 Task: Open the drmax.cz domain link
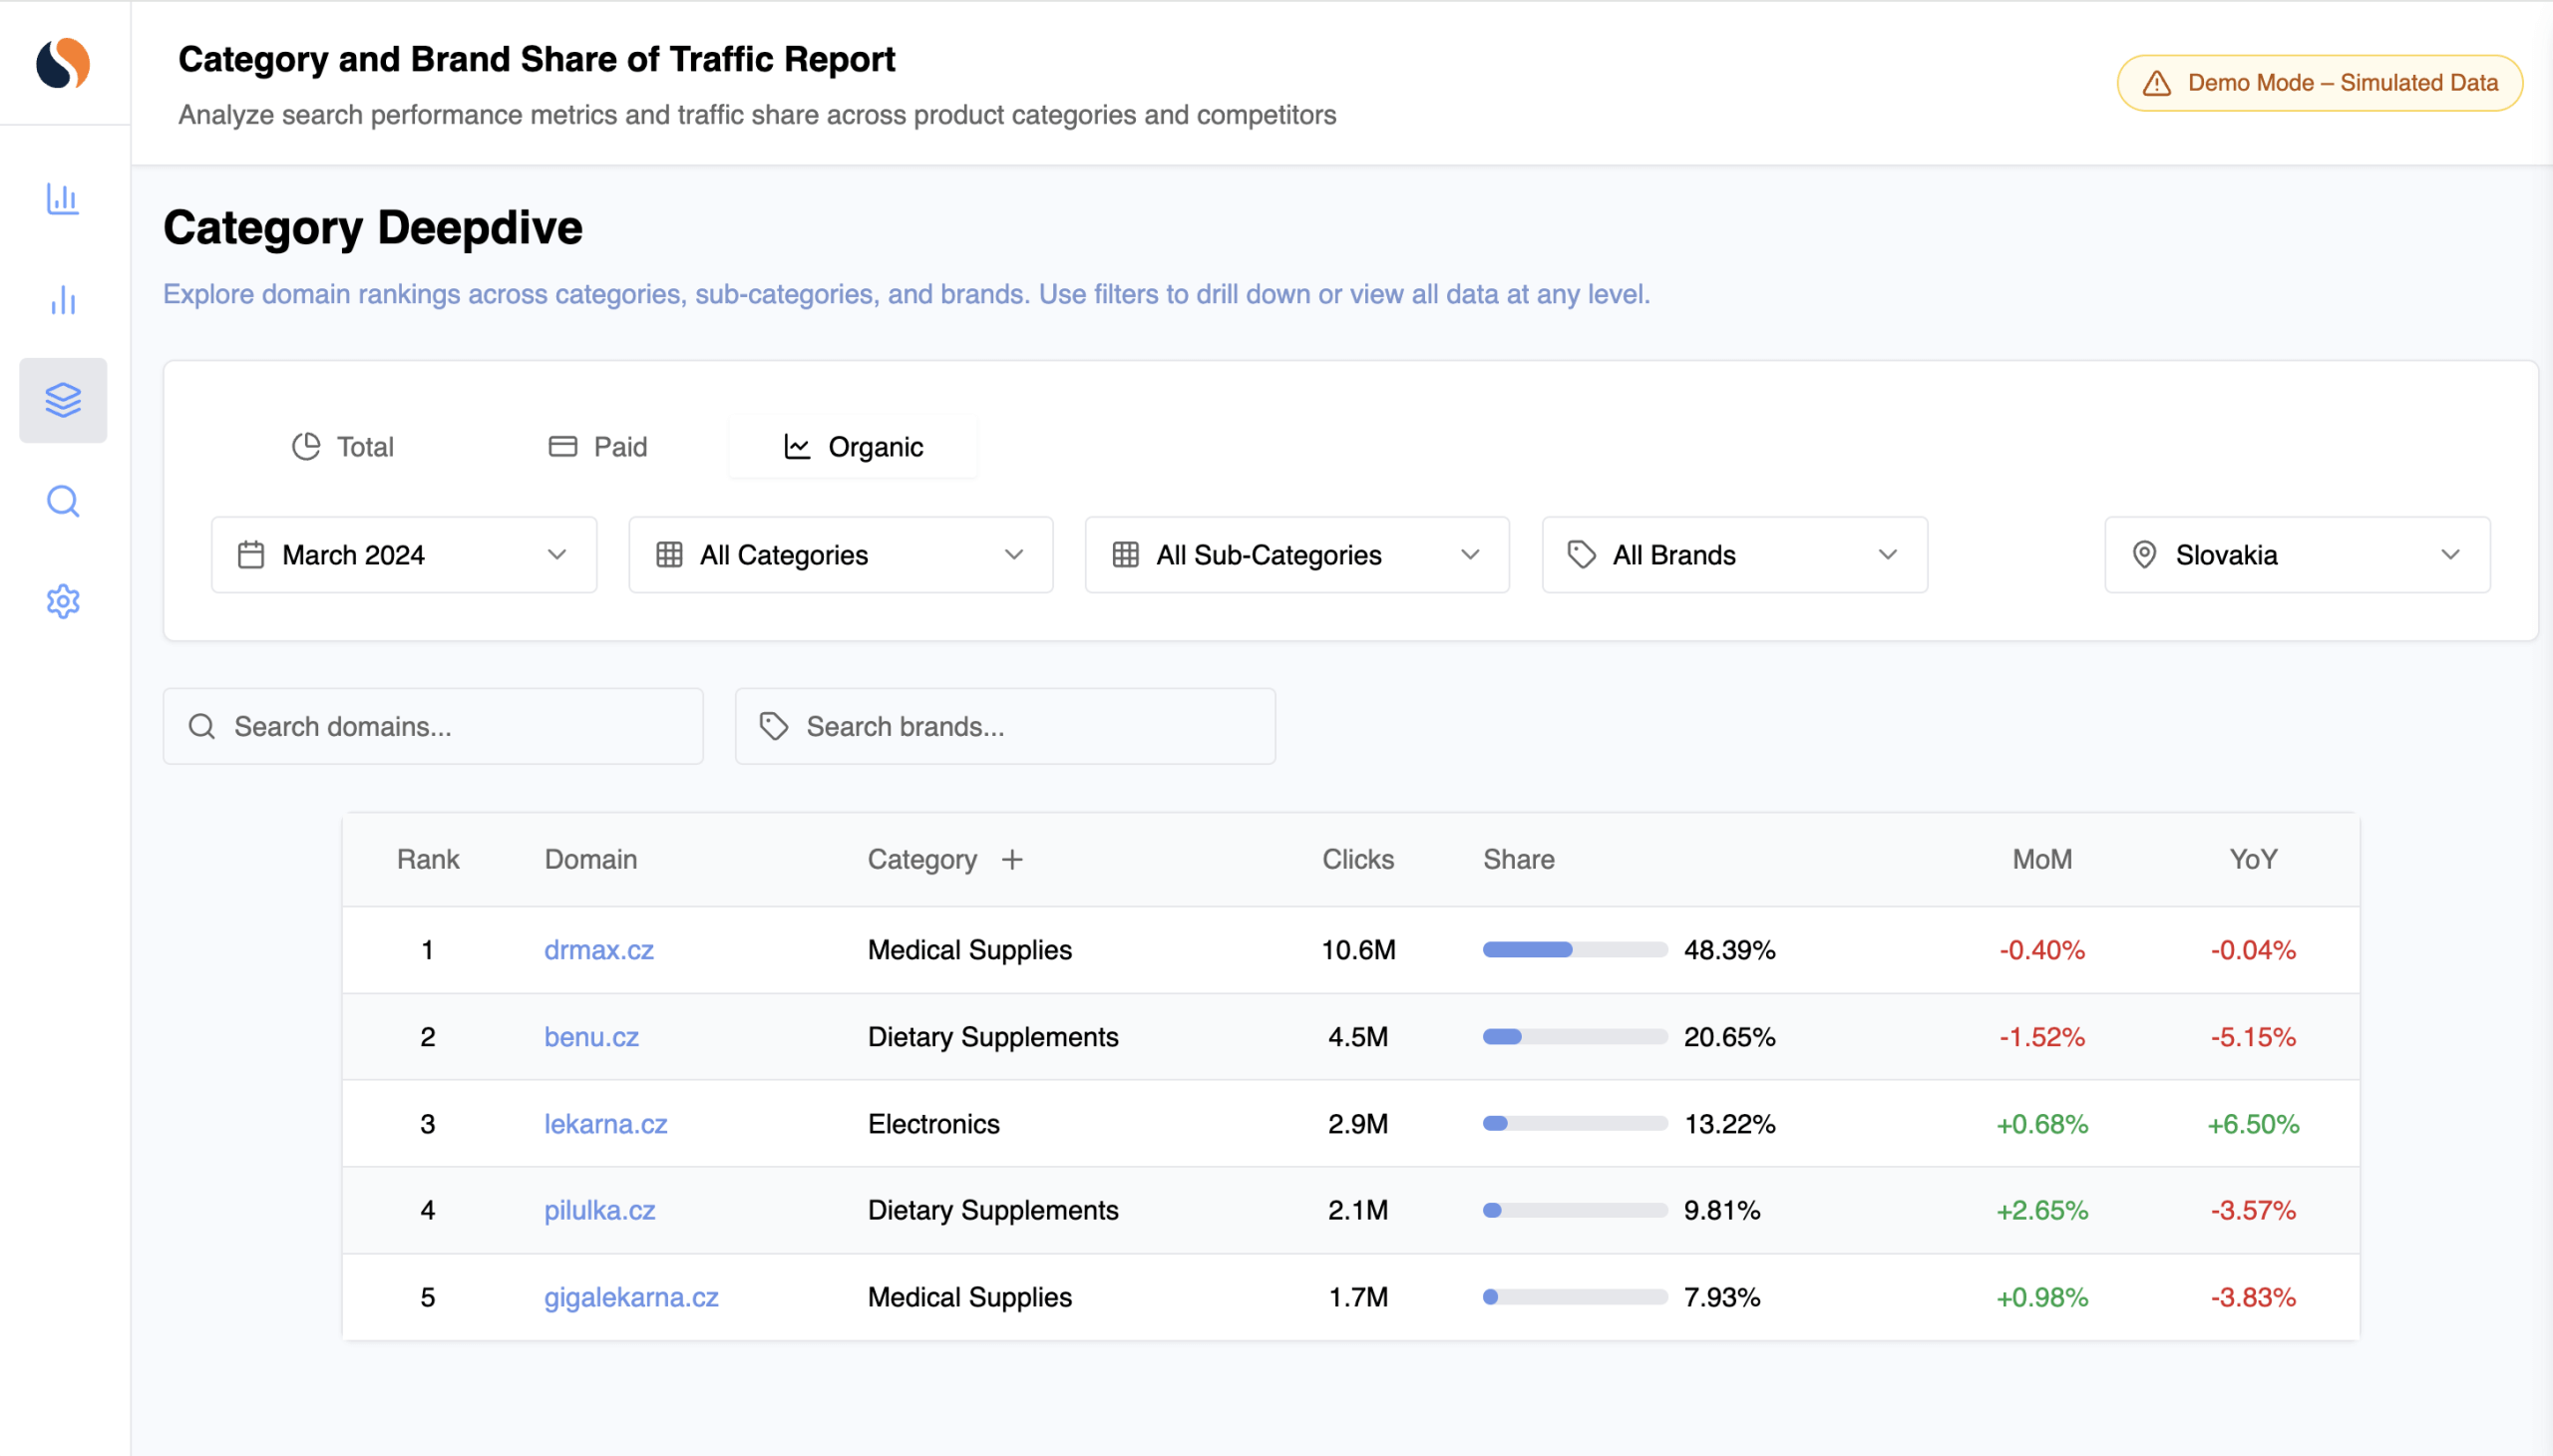(x=598, y=950)
